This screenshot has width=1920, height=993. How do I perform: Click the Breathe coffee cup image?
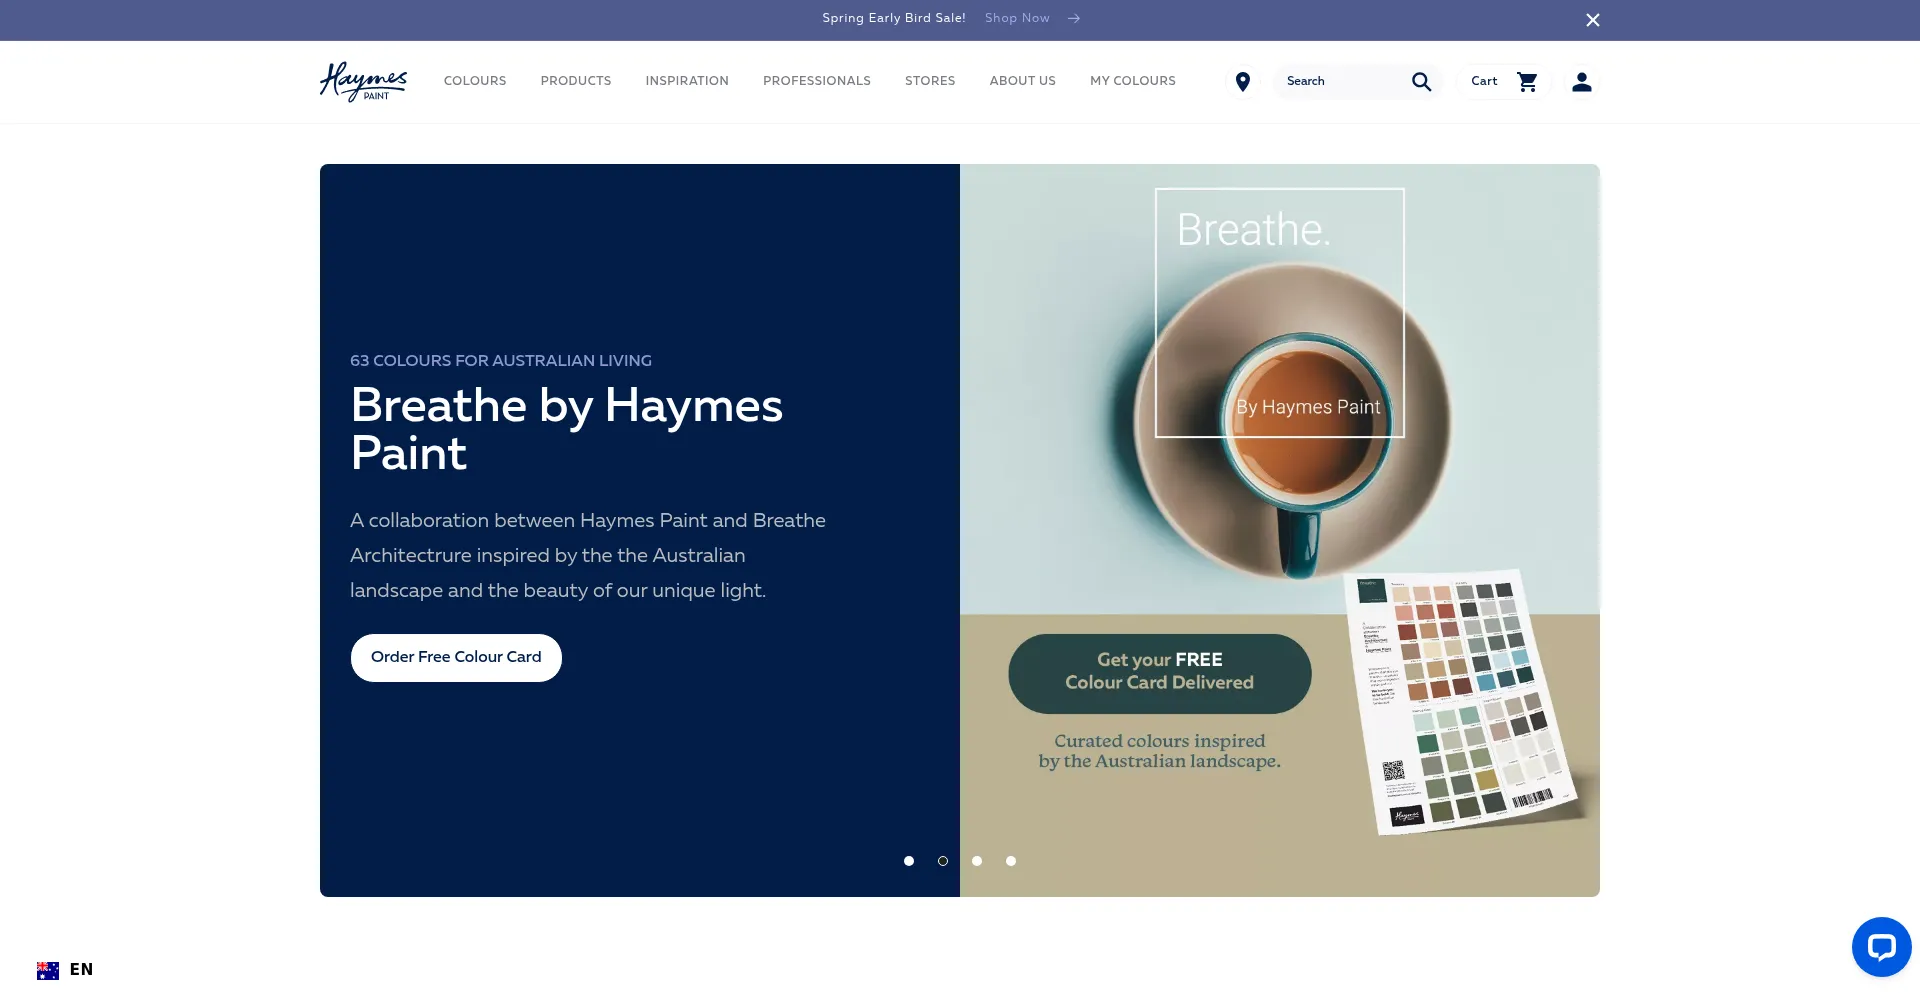pos(1293,420)
